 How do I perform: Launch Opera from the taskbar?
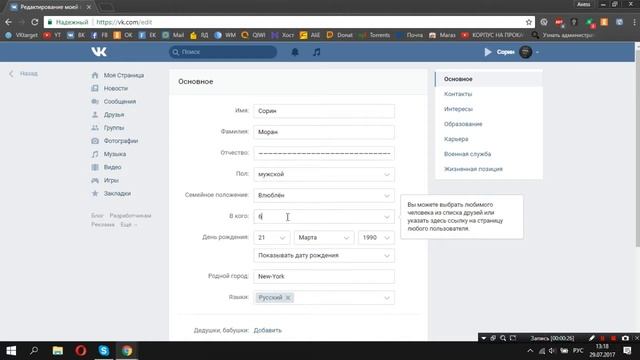click(x=81, y=351)
